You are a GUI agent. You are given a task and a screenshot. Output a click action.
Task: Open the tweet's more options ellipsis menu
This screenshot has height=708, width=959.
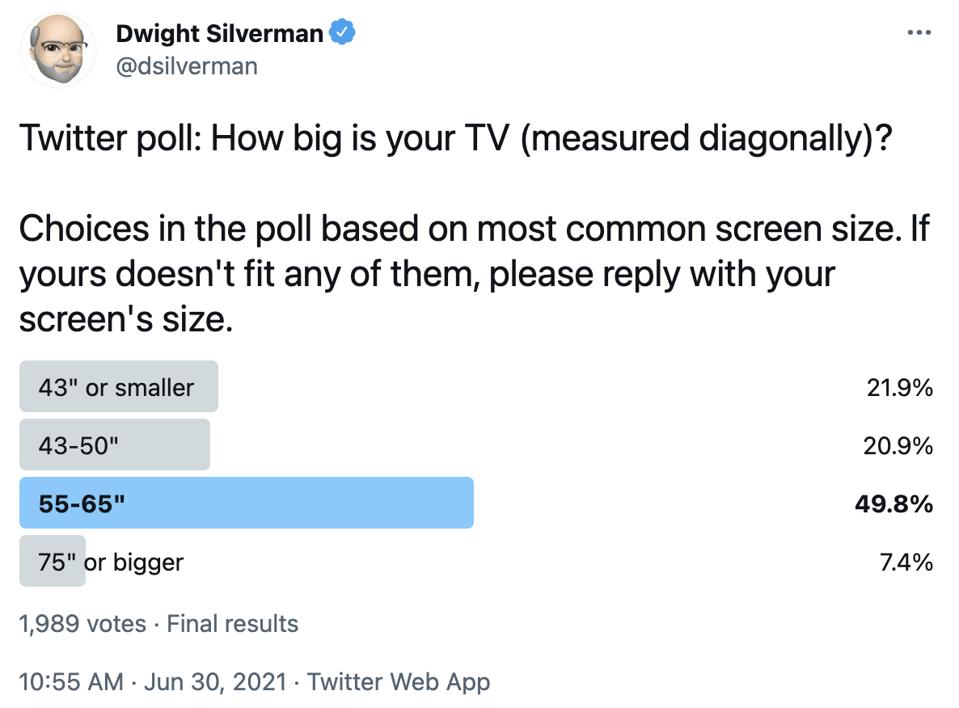[x=917, y=33]
